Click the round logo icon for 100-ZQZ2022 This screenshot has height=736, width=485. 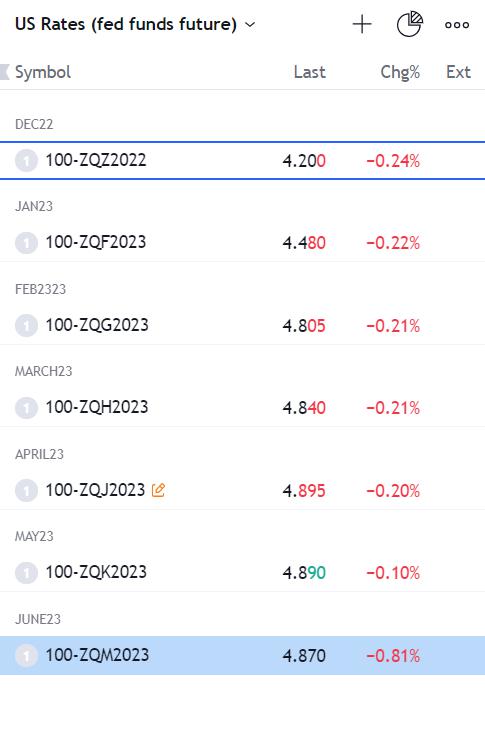point(26,161)
